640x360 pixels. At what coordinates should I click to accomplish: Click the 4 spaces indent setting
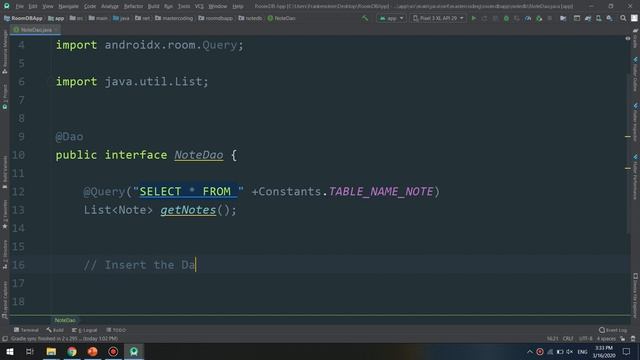click(x=606, y=338)
